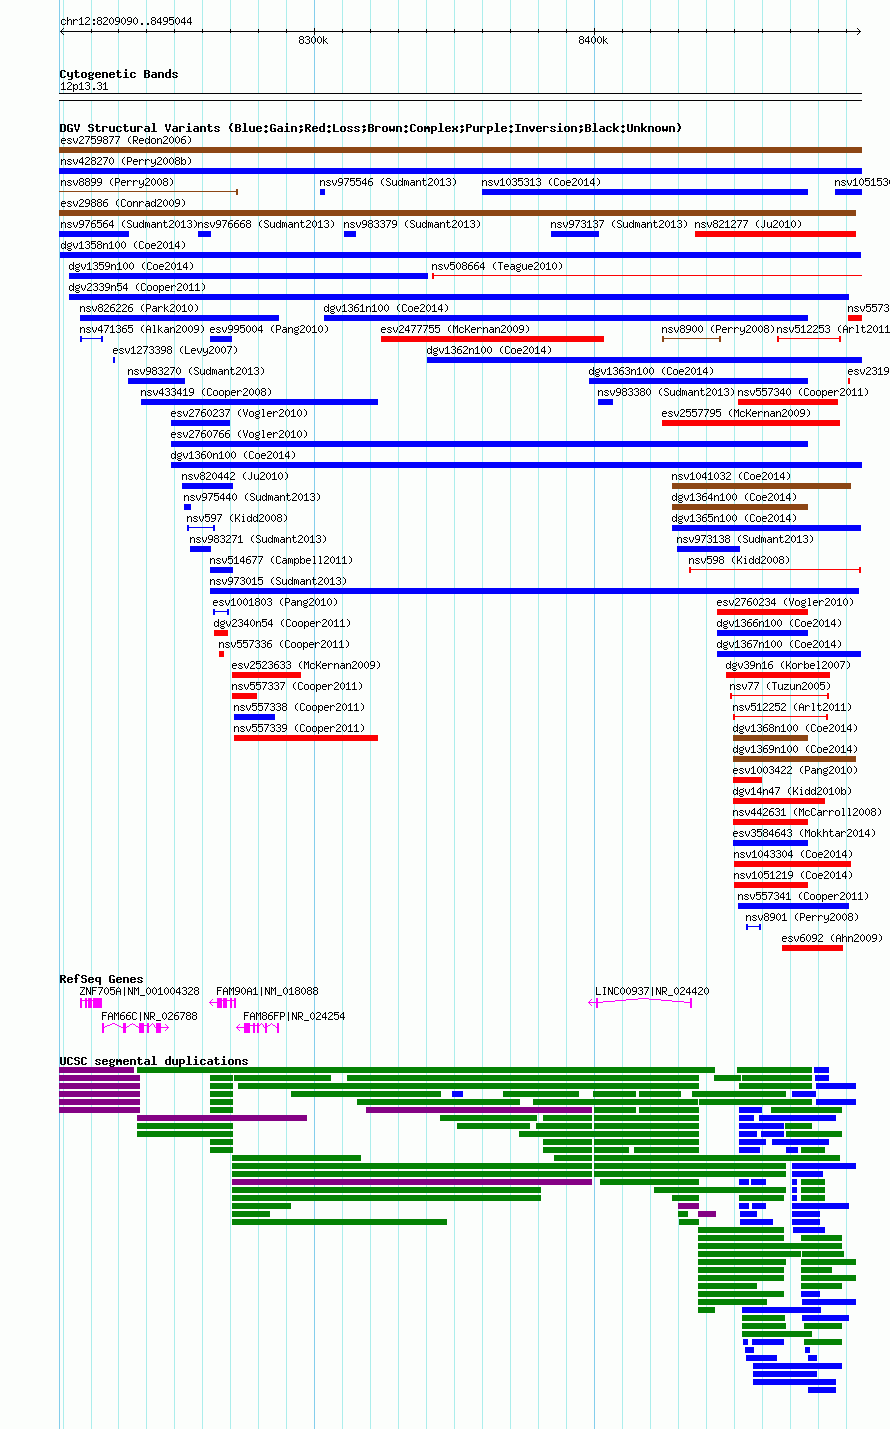Select the chr12:8209090..8495044 coordinate label
This screenshot has height=1429, width=890.
(126, 21)
